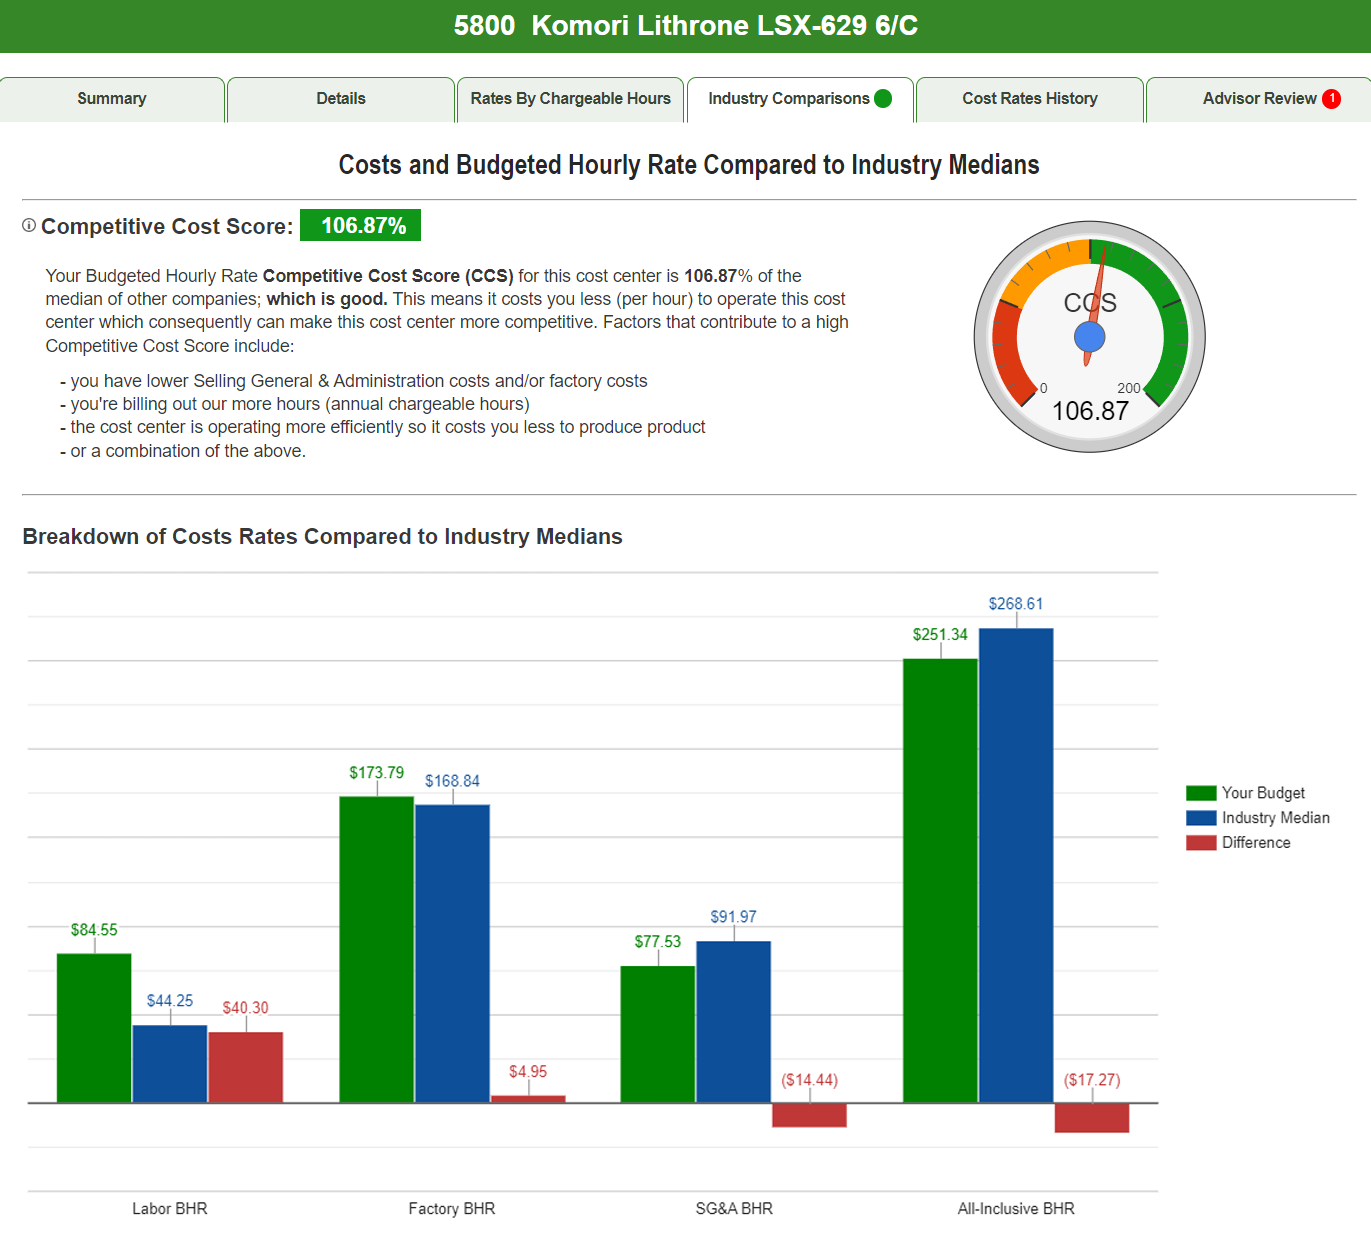Click the All-Inclusive BHR axis label
Image resolution: width=1371 pixels, height=1249 pixels.
coord(1016,1209)
